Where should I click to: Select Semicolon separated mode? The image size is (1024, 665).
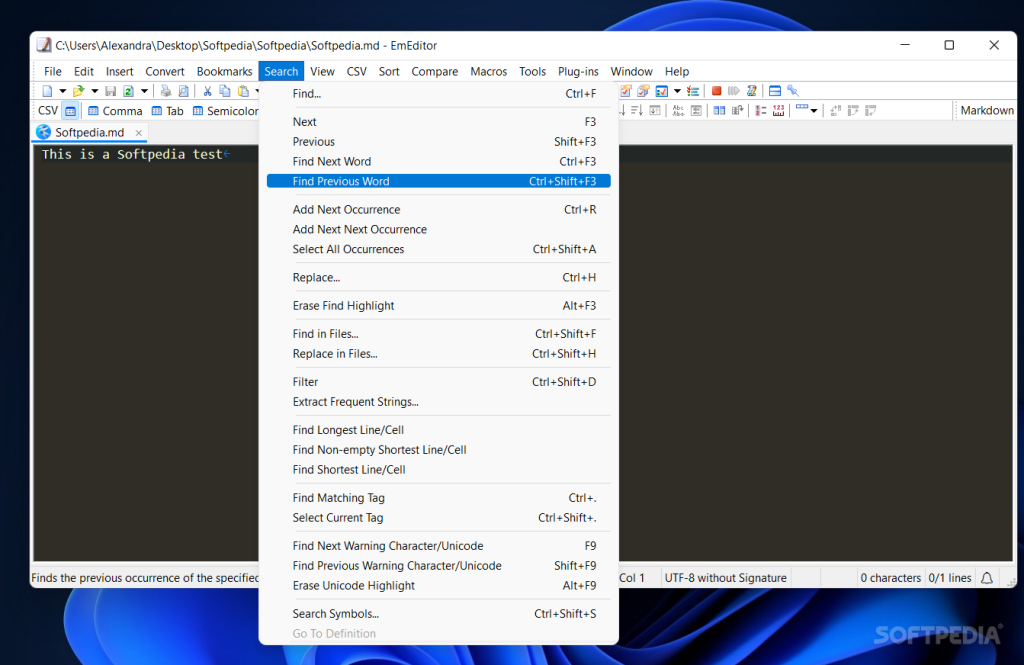click(225, 111)
